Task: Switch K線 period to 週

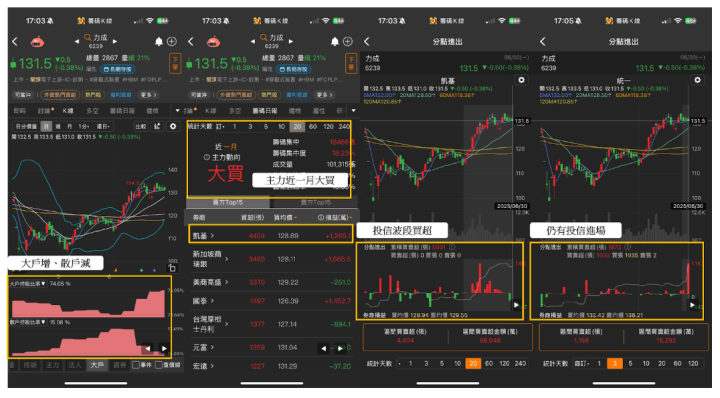Action: pos(58,126)
